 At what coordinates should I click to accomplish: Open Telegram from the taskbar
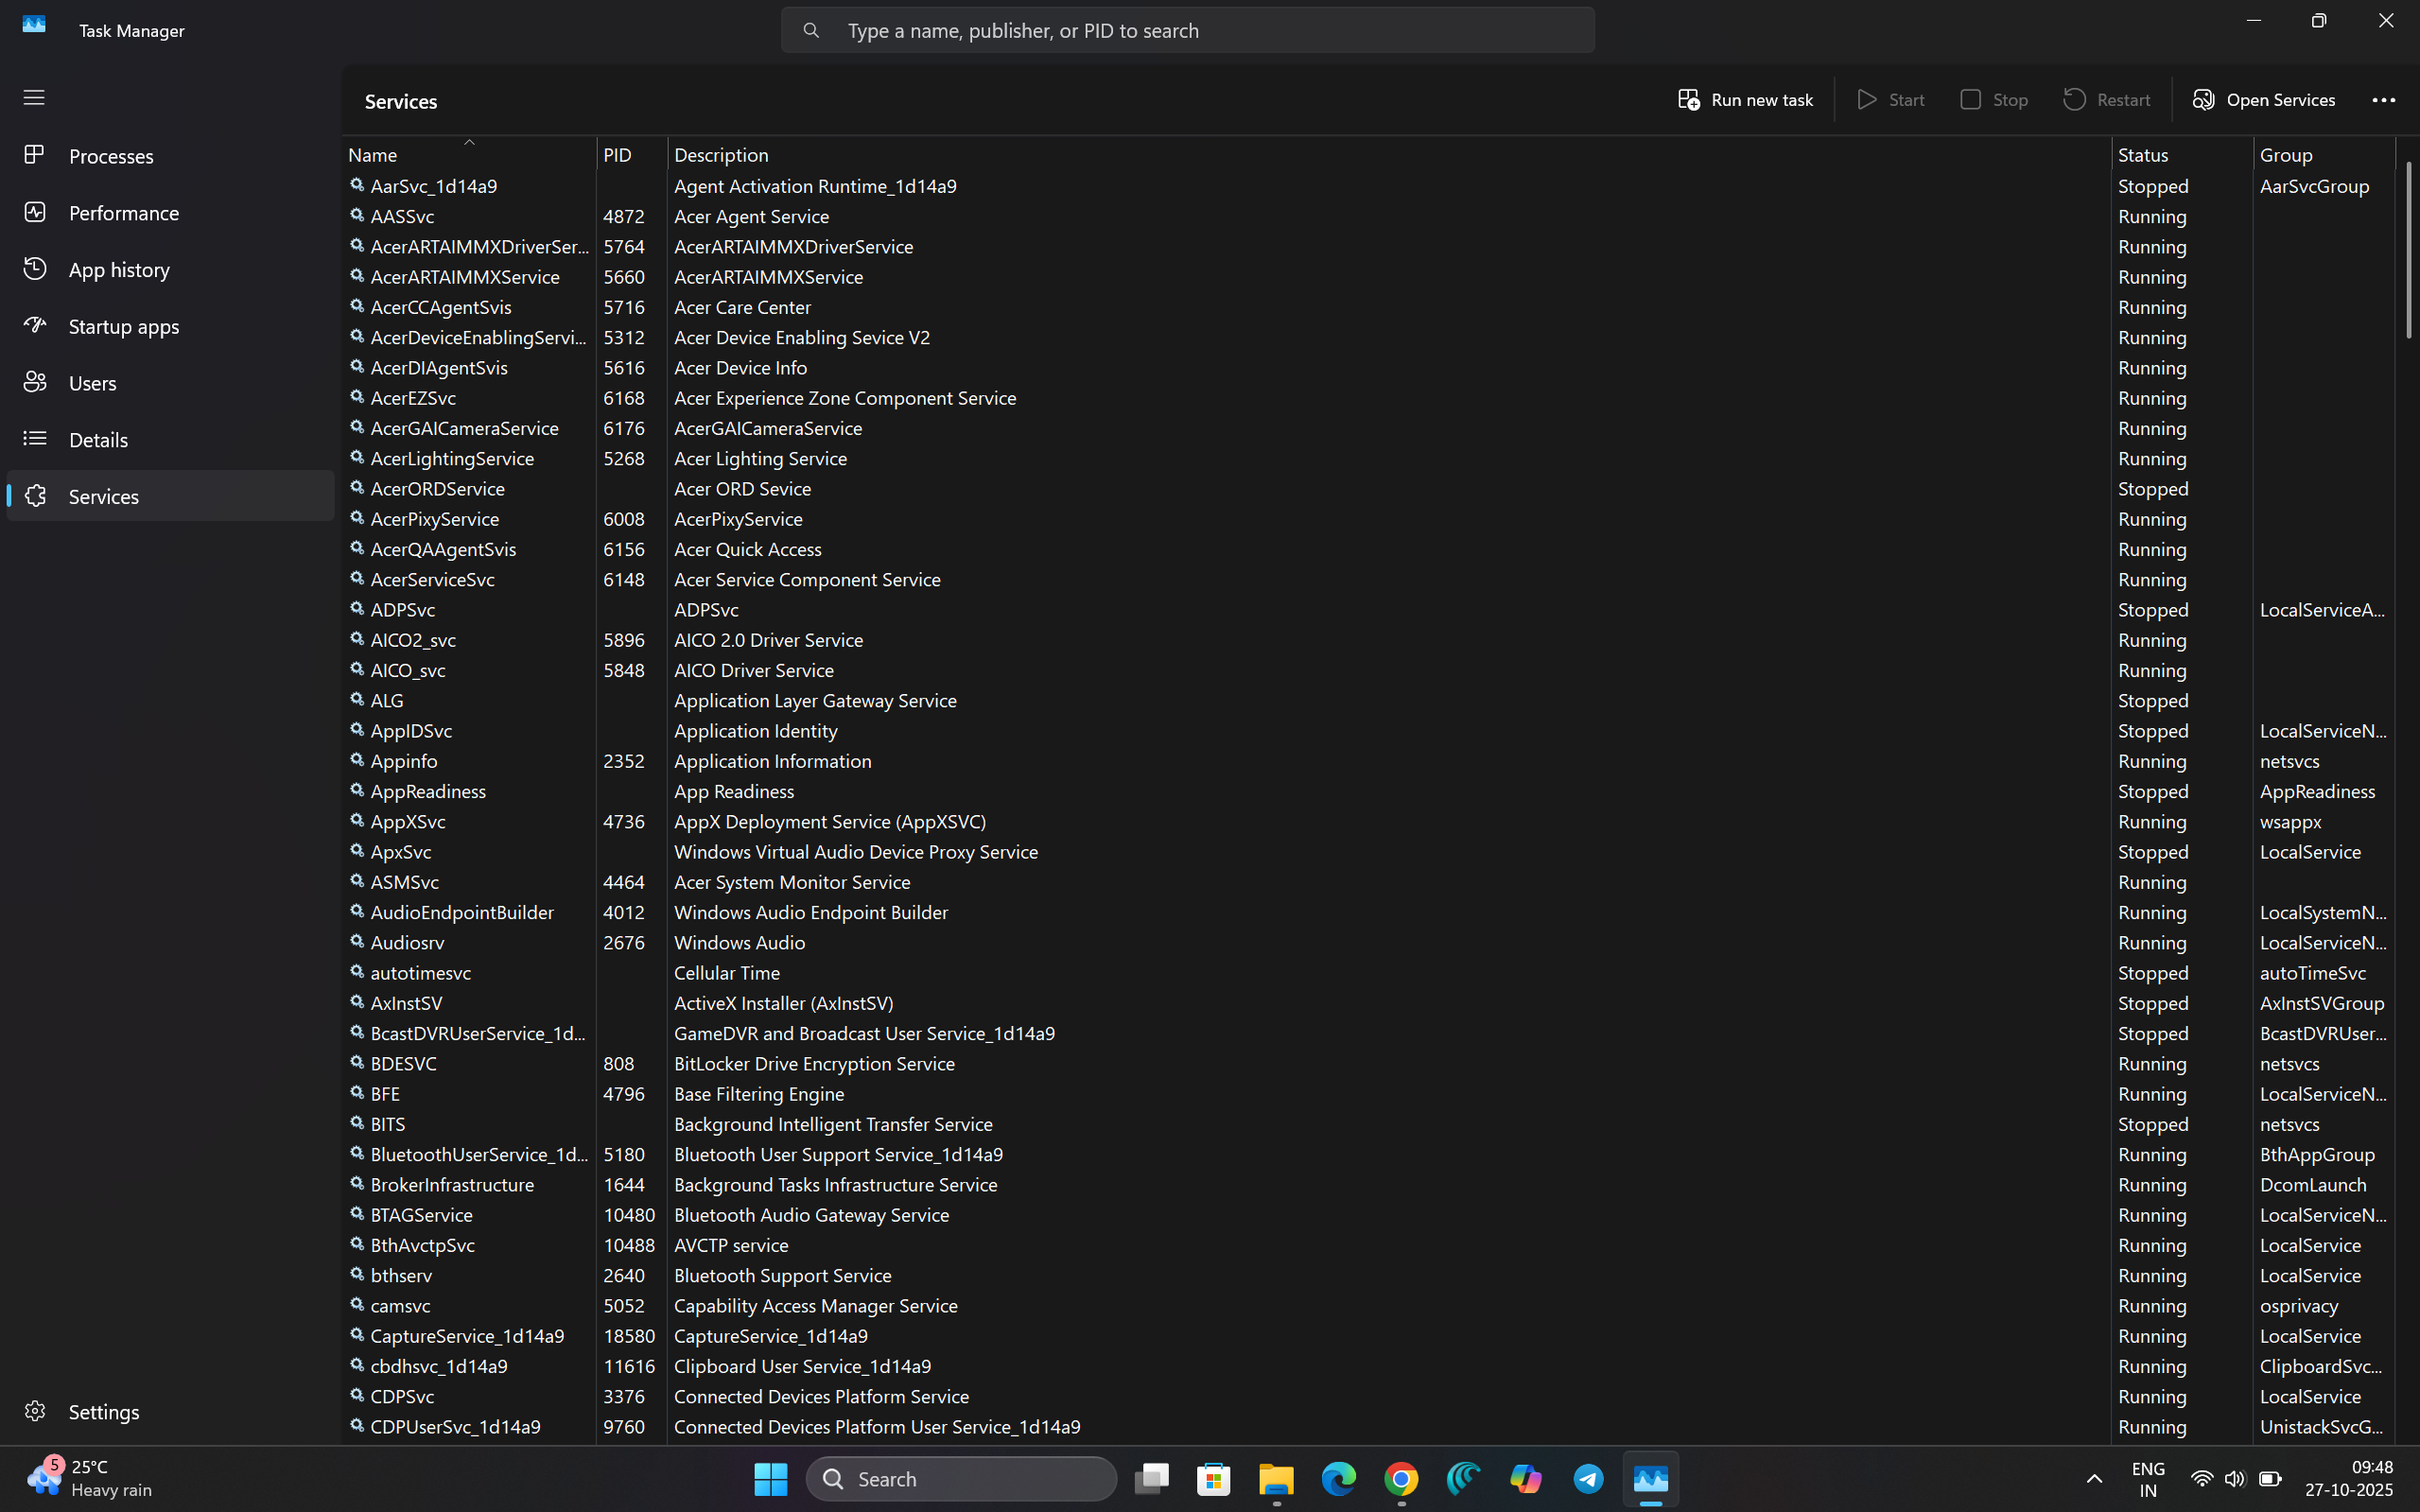(1588, 1478)
